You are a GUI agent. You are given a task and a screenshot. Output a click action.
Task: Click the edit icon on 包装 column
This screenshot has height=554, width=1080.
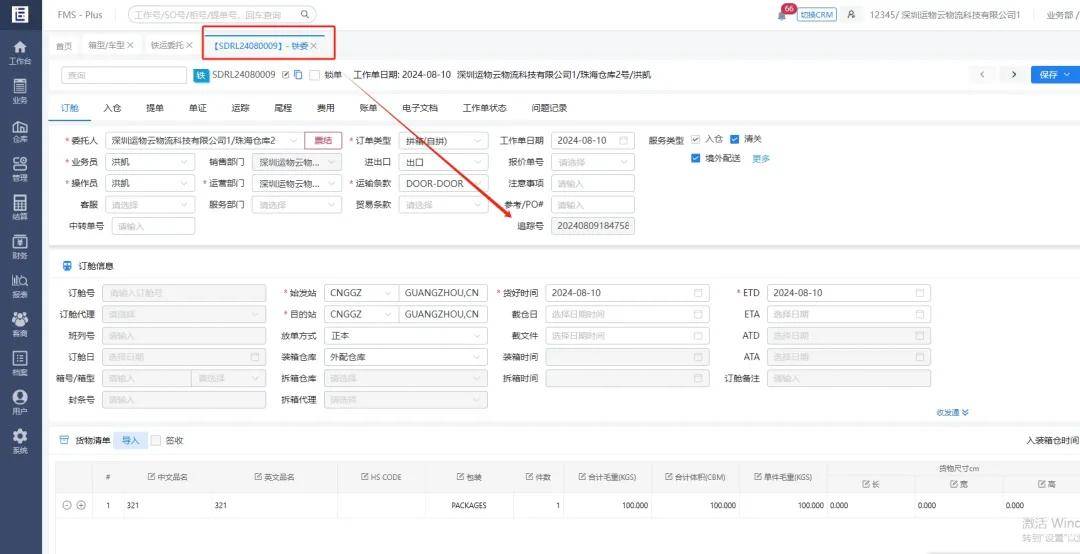(x=460, y=477)
